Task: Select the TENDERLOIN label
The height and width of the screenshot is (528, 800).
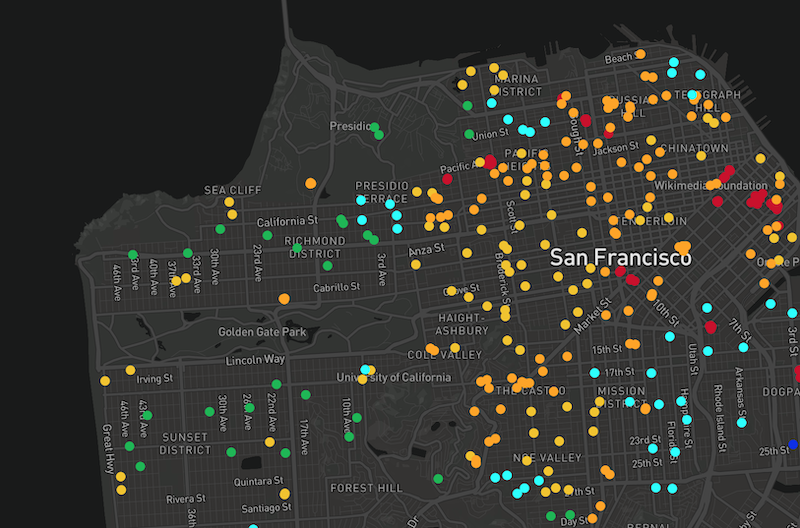Action: click(x=652, y=221)
